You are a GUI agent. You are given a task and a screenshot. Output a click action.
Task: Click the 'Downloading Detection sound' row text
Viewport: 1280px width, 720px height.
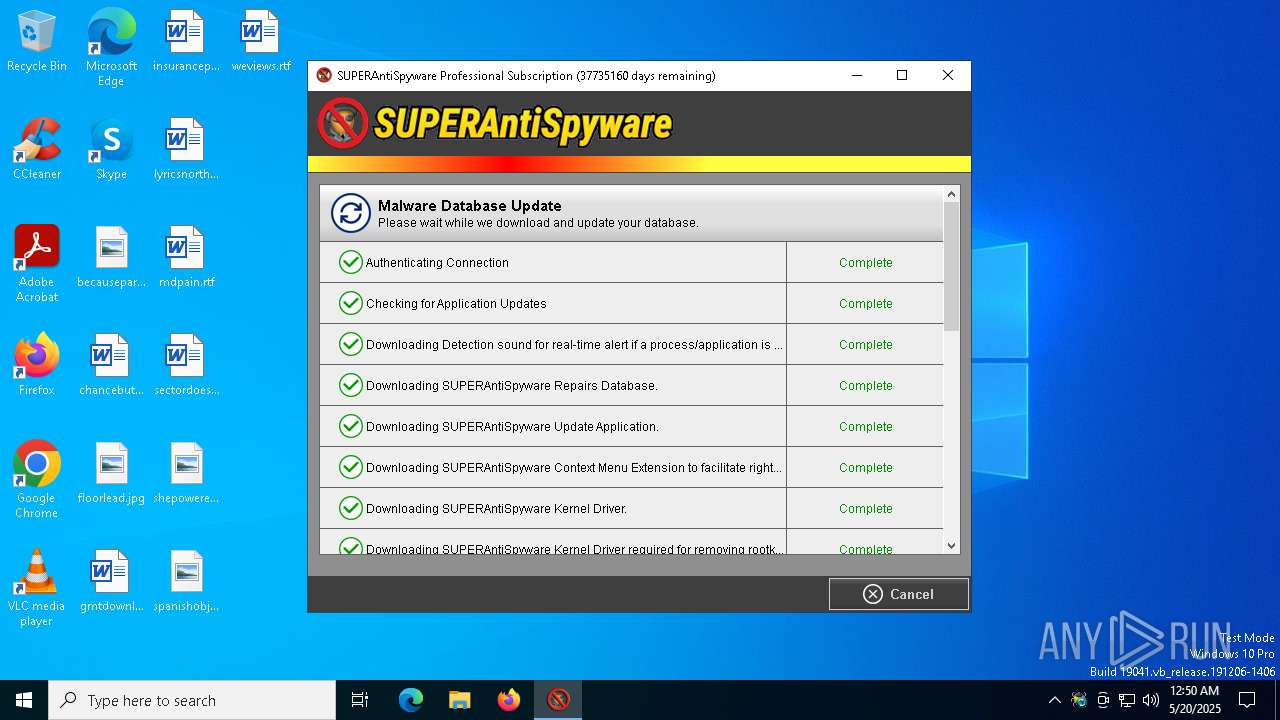574,345
